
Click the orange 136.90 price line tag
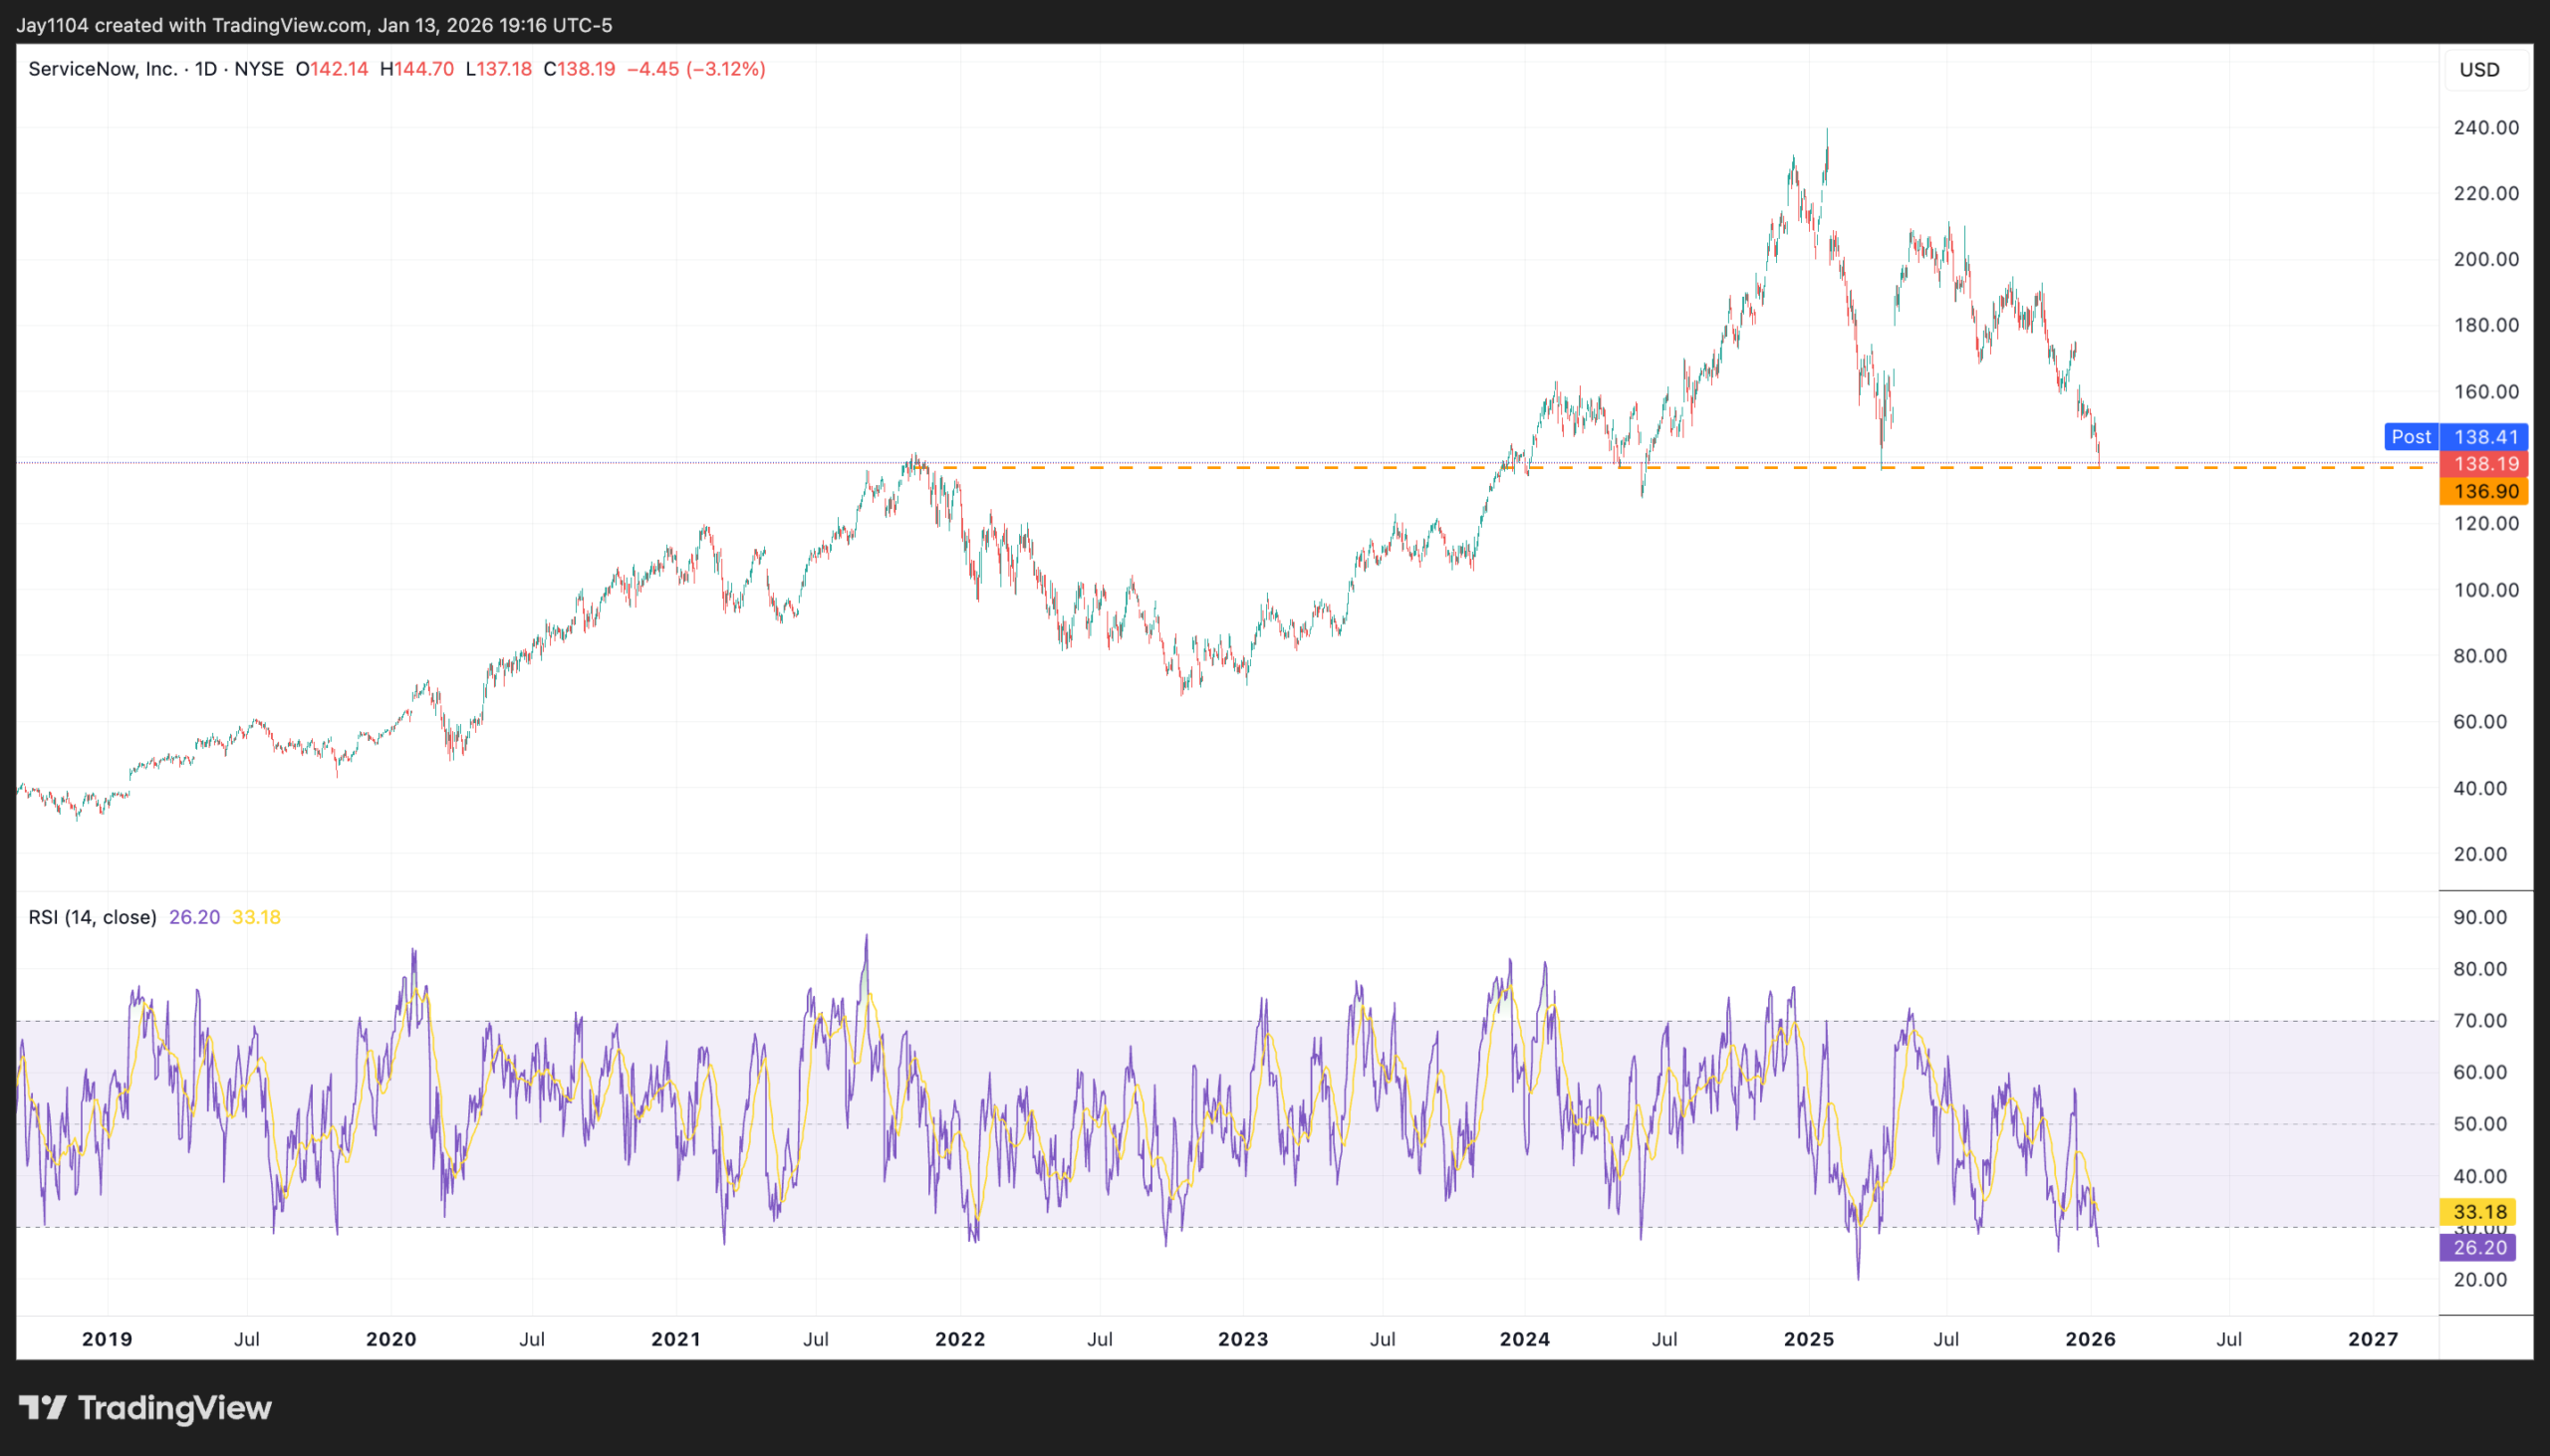click(2485, 492)
